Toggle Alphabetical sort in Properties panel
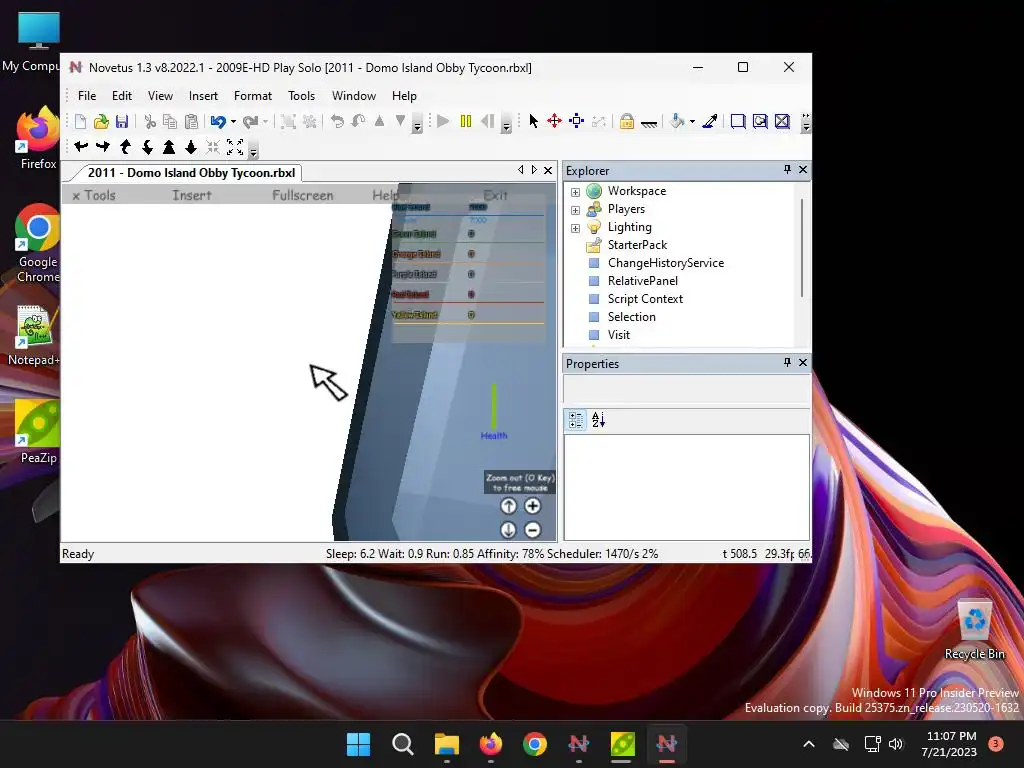This screenshot has width=1024, height=768. [x=598, y=420]
